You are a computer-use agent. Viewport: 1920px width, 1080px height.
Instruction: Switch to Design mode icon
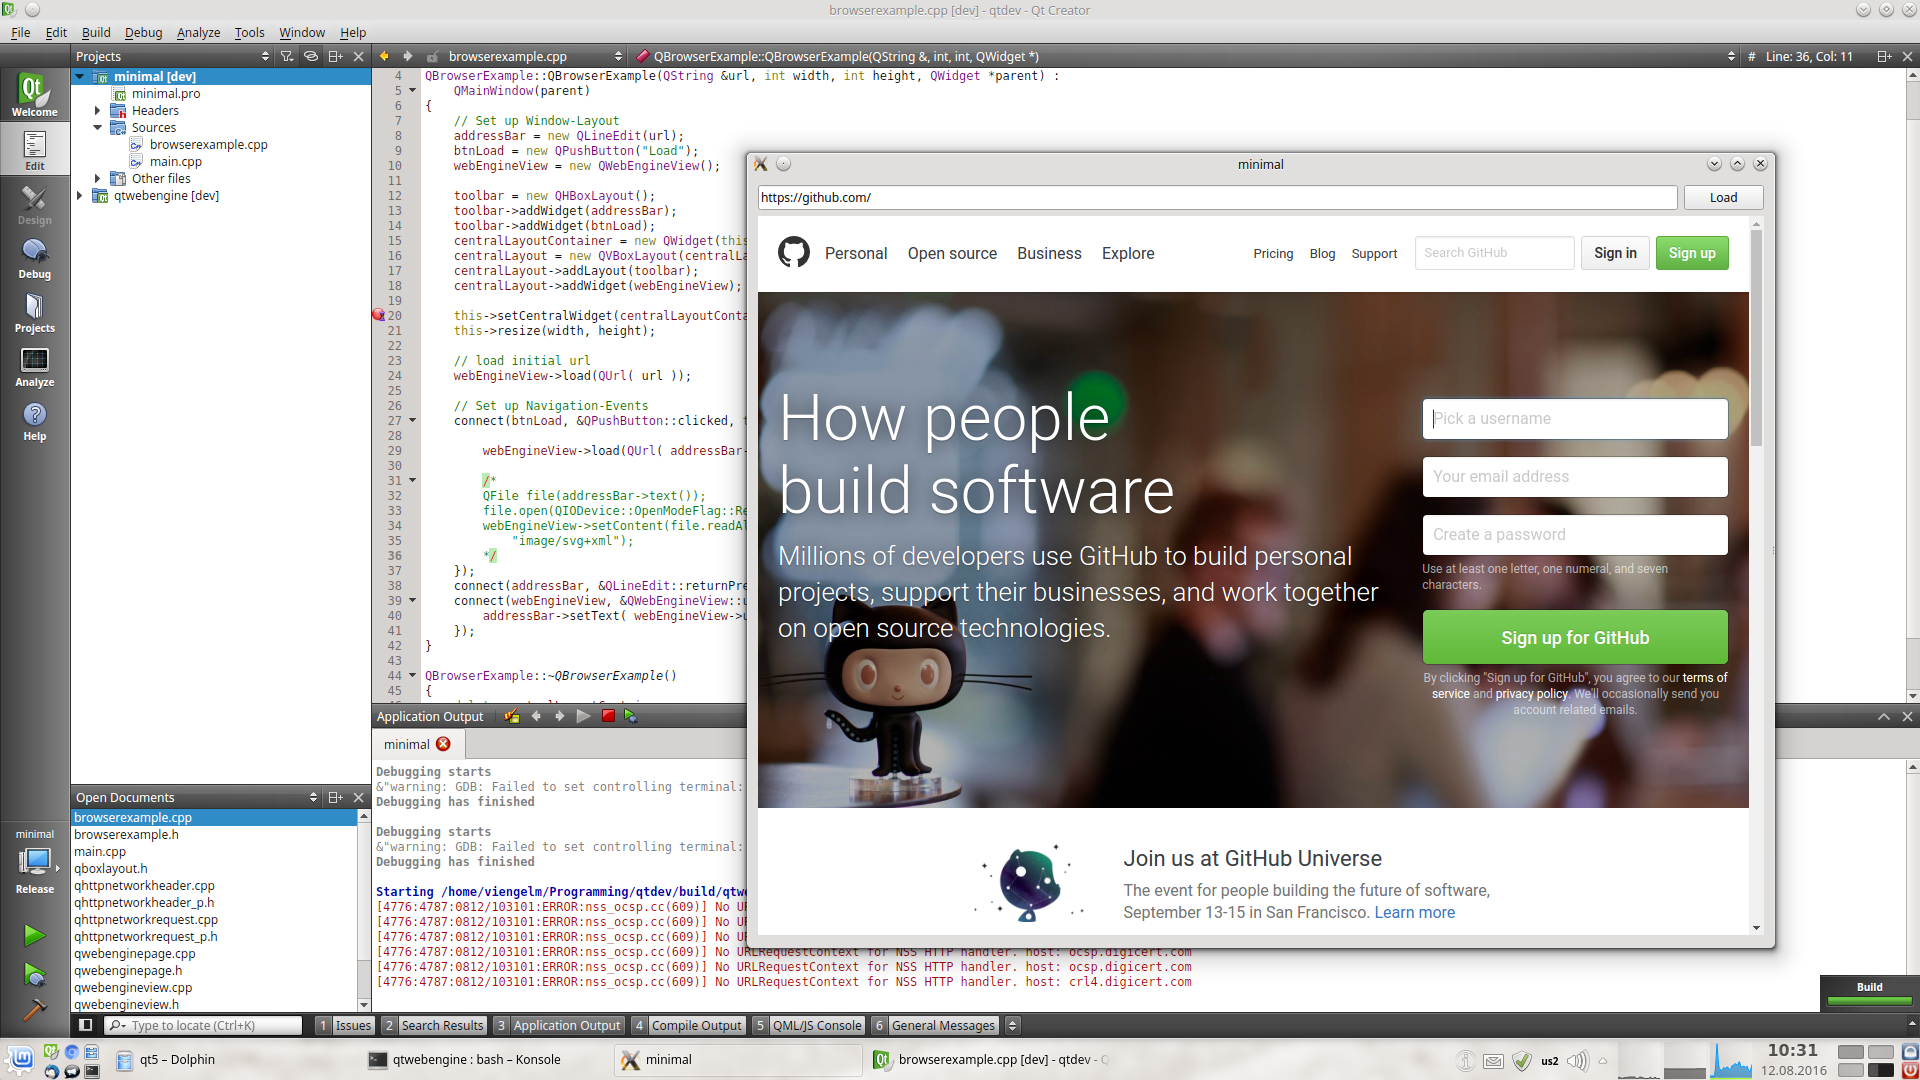[x=34, y=204]
